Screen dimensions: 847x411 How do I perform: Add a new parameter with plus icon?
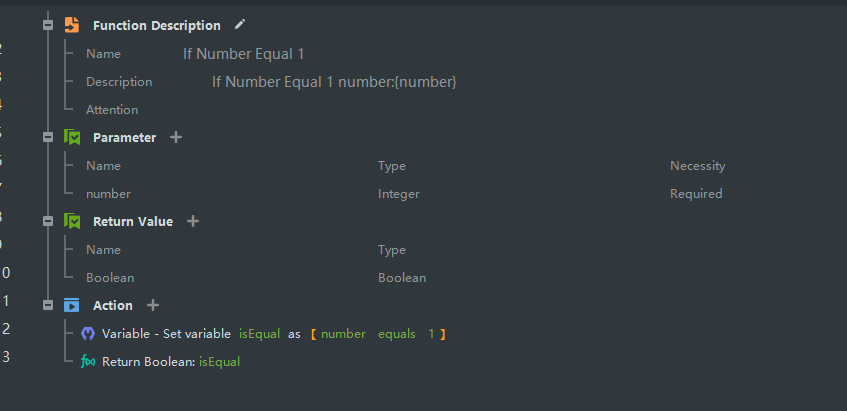click(x=176, y=137)
